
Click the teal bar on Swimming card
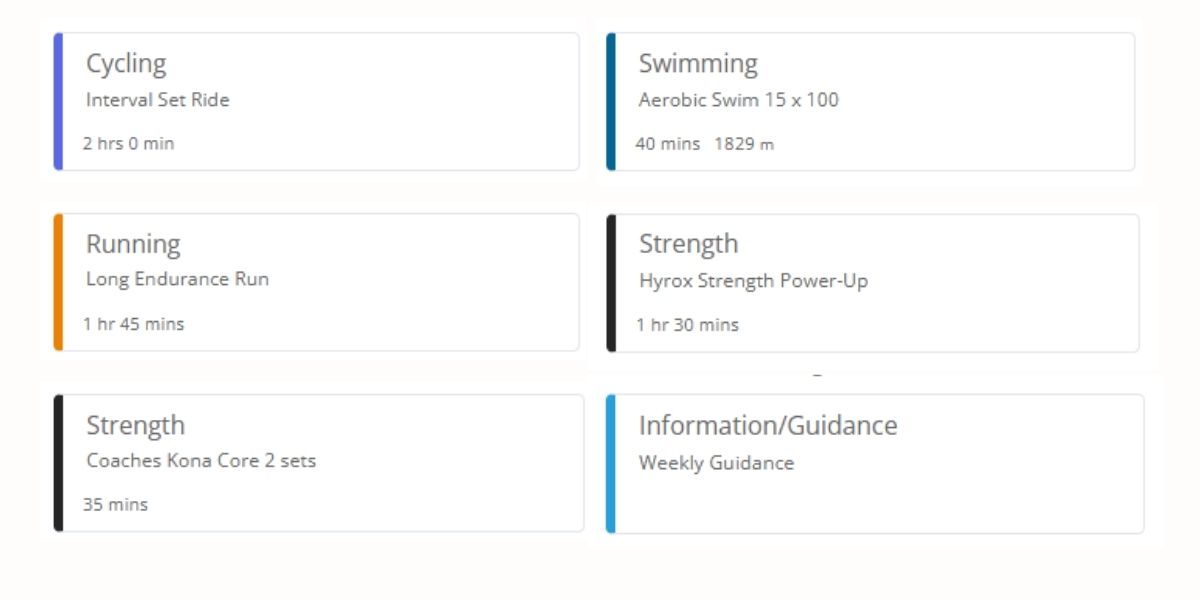click(x=611, y=101)
